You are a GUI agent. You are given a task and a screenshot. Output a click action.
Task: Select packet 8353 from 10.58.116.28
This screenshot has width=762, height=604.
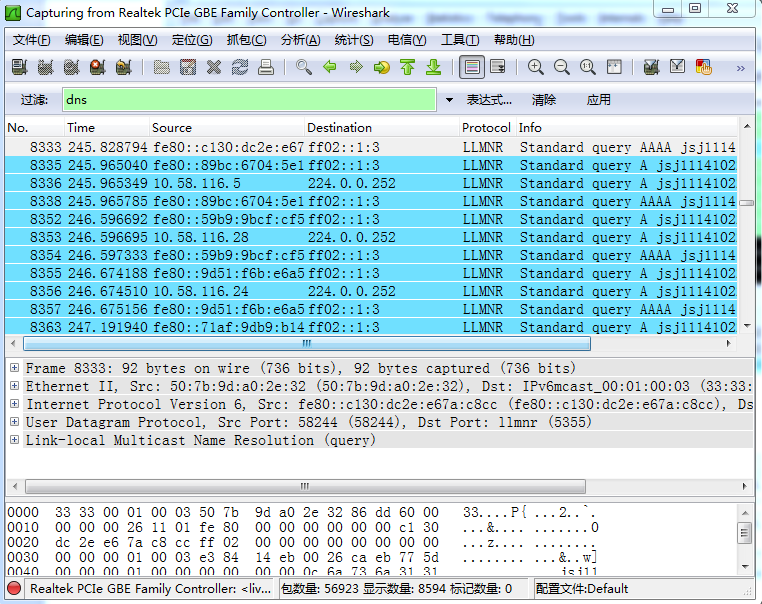371,237
